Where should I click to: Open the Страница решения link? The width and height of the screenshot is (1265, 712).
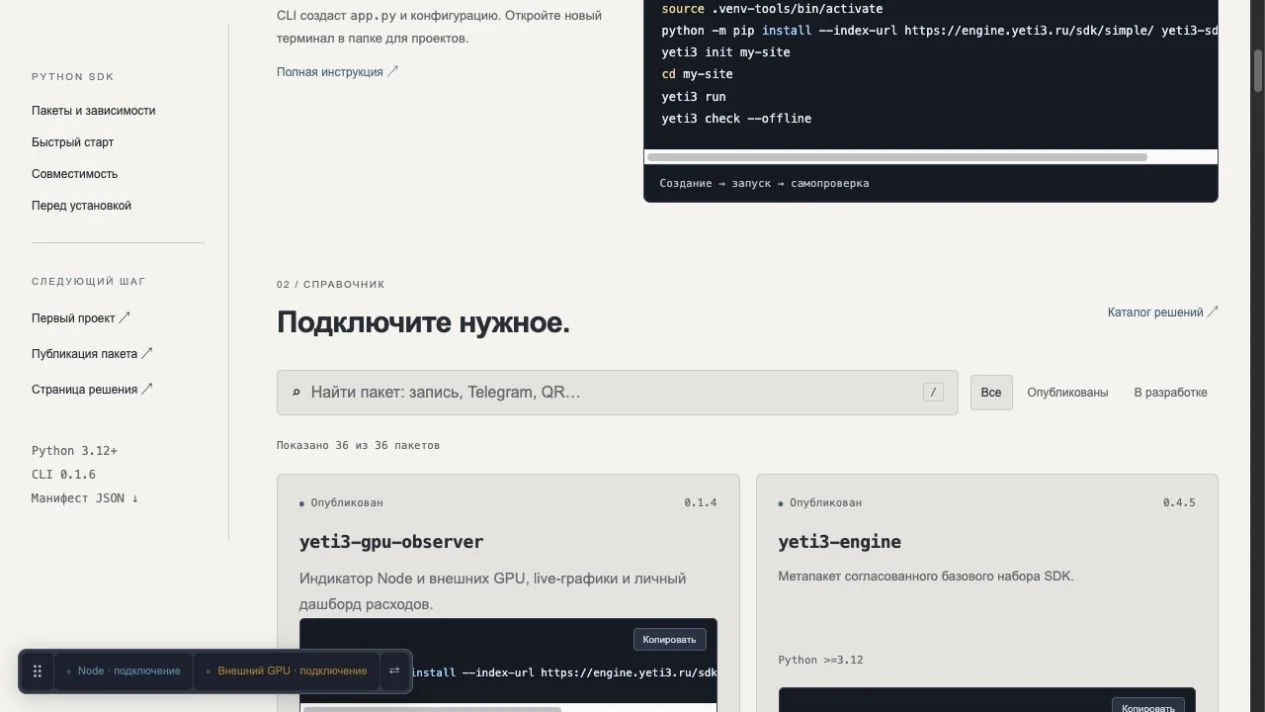(92, 390)
